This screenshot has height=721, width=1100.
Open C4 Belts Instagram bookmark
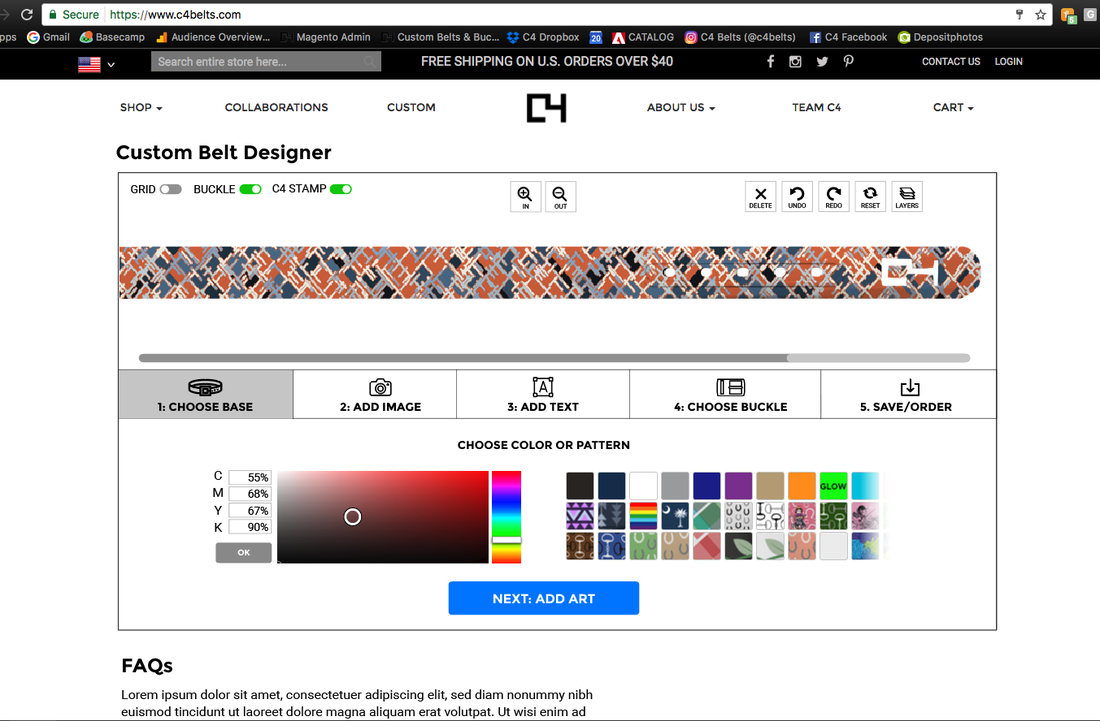pyautogui.click(x=740, y=37)
